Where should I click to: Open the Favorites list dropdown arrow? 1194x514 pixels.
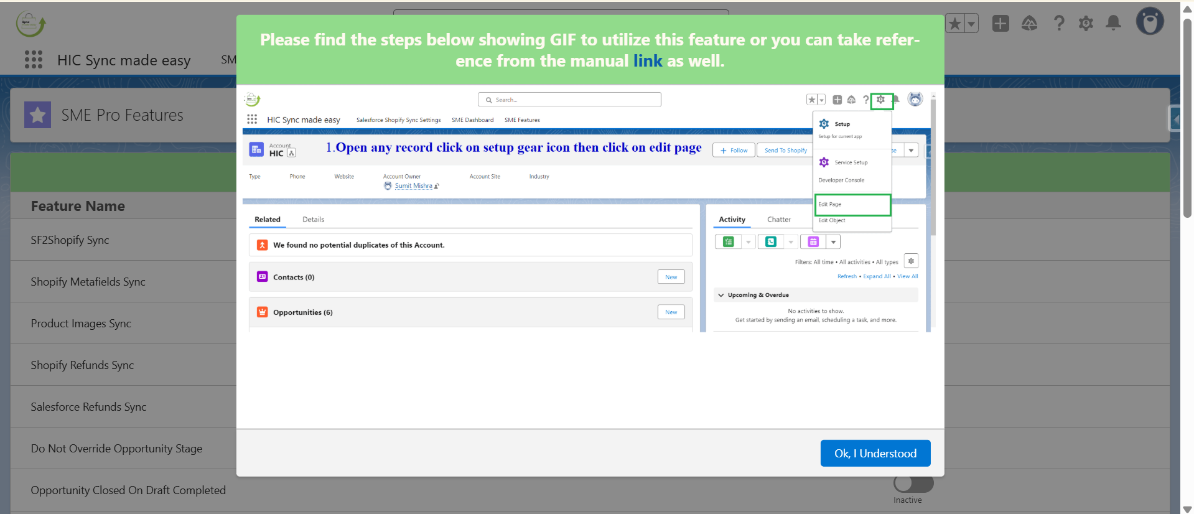point(972,24)
